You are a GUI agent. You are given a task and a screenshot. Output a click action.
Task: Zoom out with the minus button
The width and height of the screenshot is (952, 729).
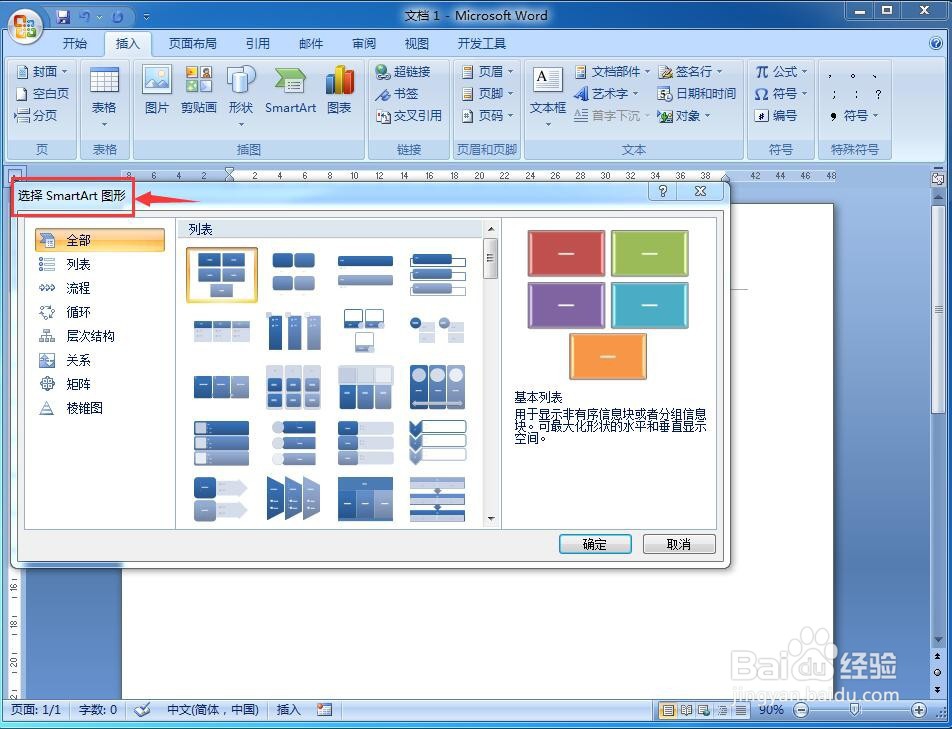pos(802,710)
